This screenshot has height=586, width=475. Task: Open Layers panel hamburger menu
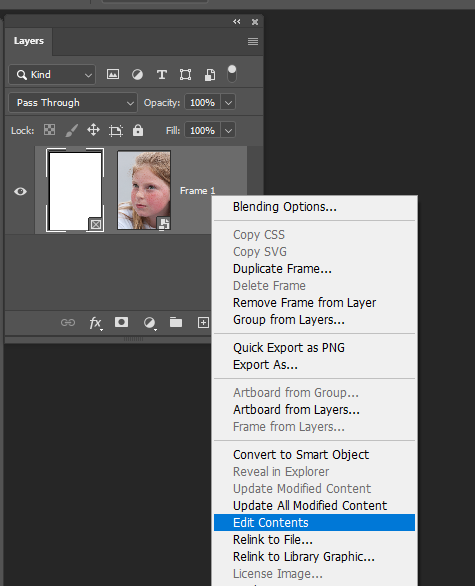click(x=253, y=41)
